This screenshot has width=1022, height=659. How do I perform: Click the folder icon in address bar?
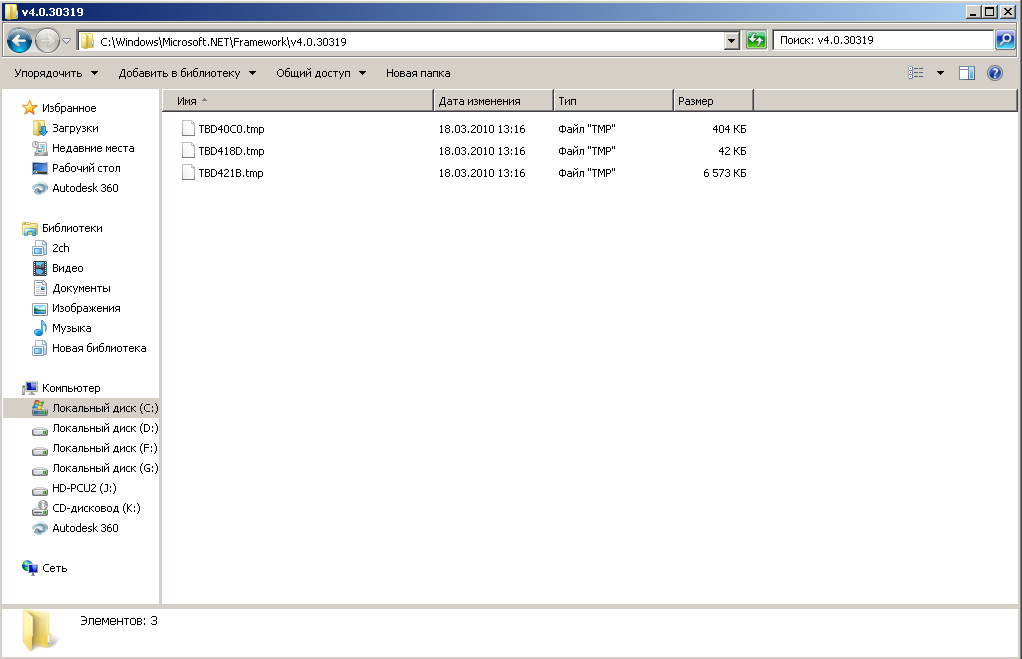pos(87,42)
